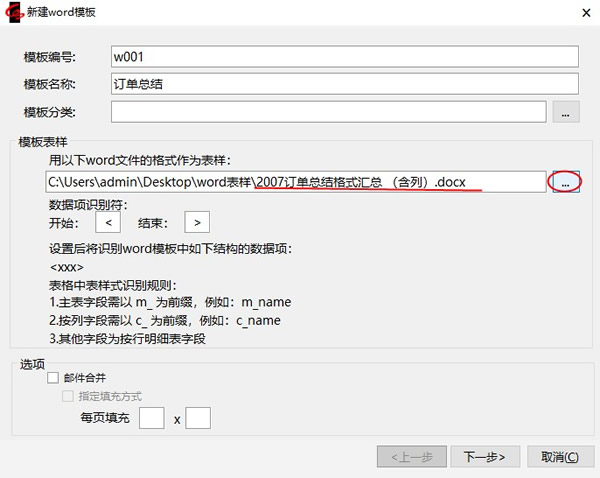Cancel with the 取消(C) button
The height and width of the screenshot is (478, 600).
[x=559, y=456]
